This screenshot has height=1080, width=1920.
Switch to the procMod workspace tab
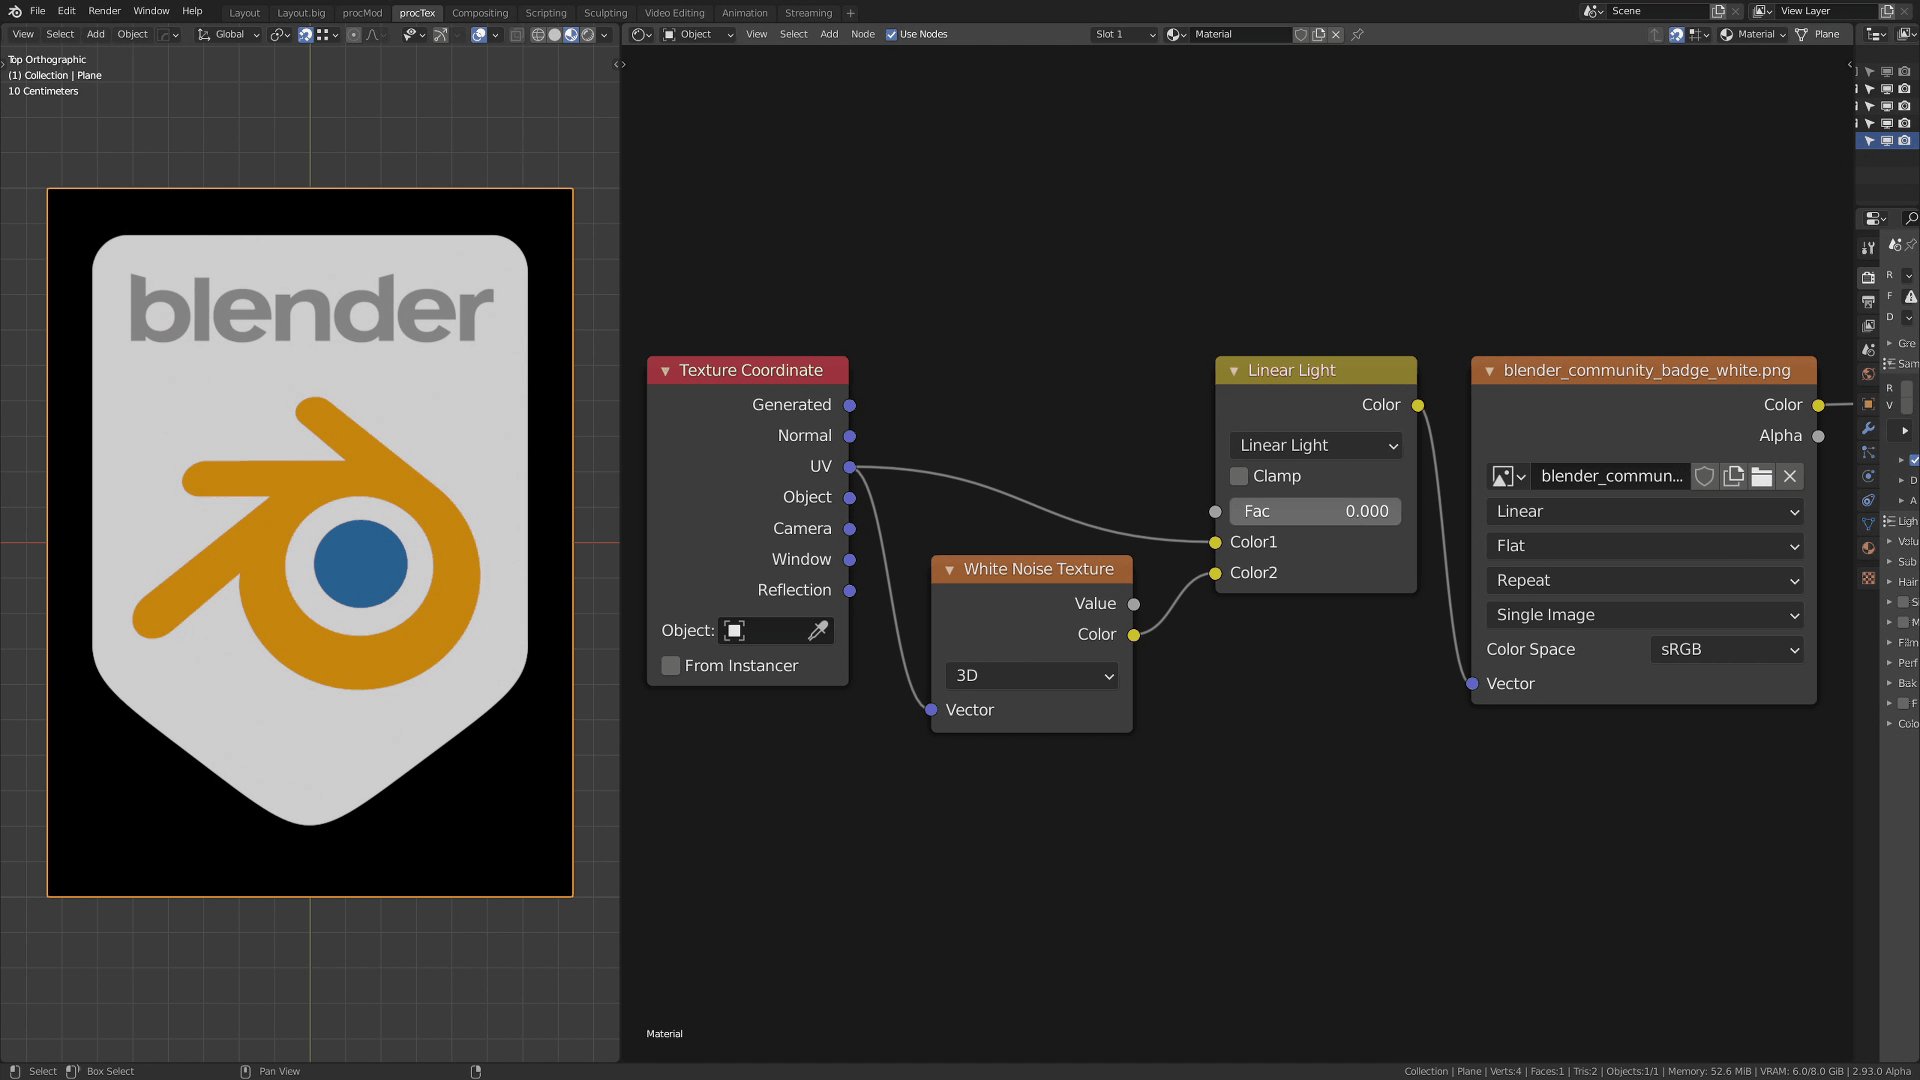[x=362, y=13]
